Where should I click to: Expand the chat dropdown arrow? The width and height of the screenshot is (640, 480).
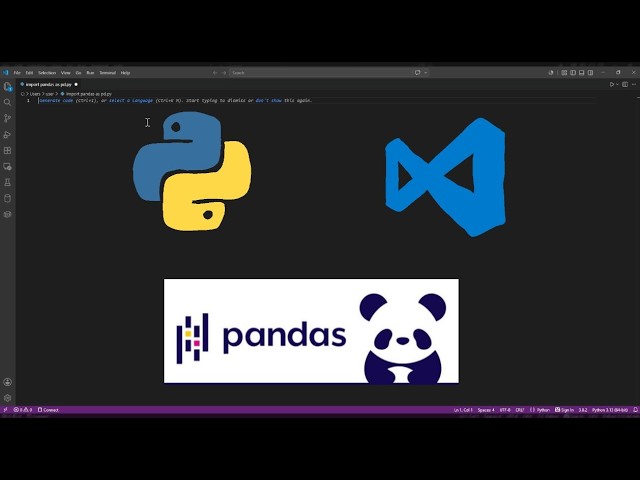pos(426,73)
